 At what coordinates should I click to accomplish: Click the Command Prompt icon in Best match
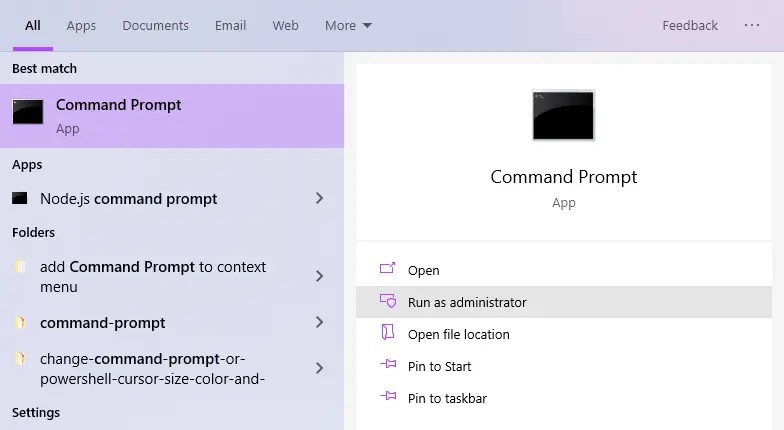28,111
